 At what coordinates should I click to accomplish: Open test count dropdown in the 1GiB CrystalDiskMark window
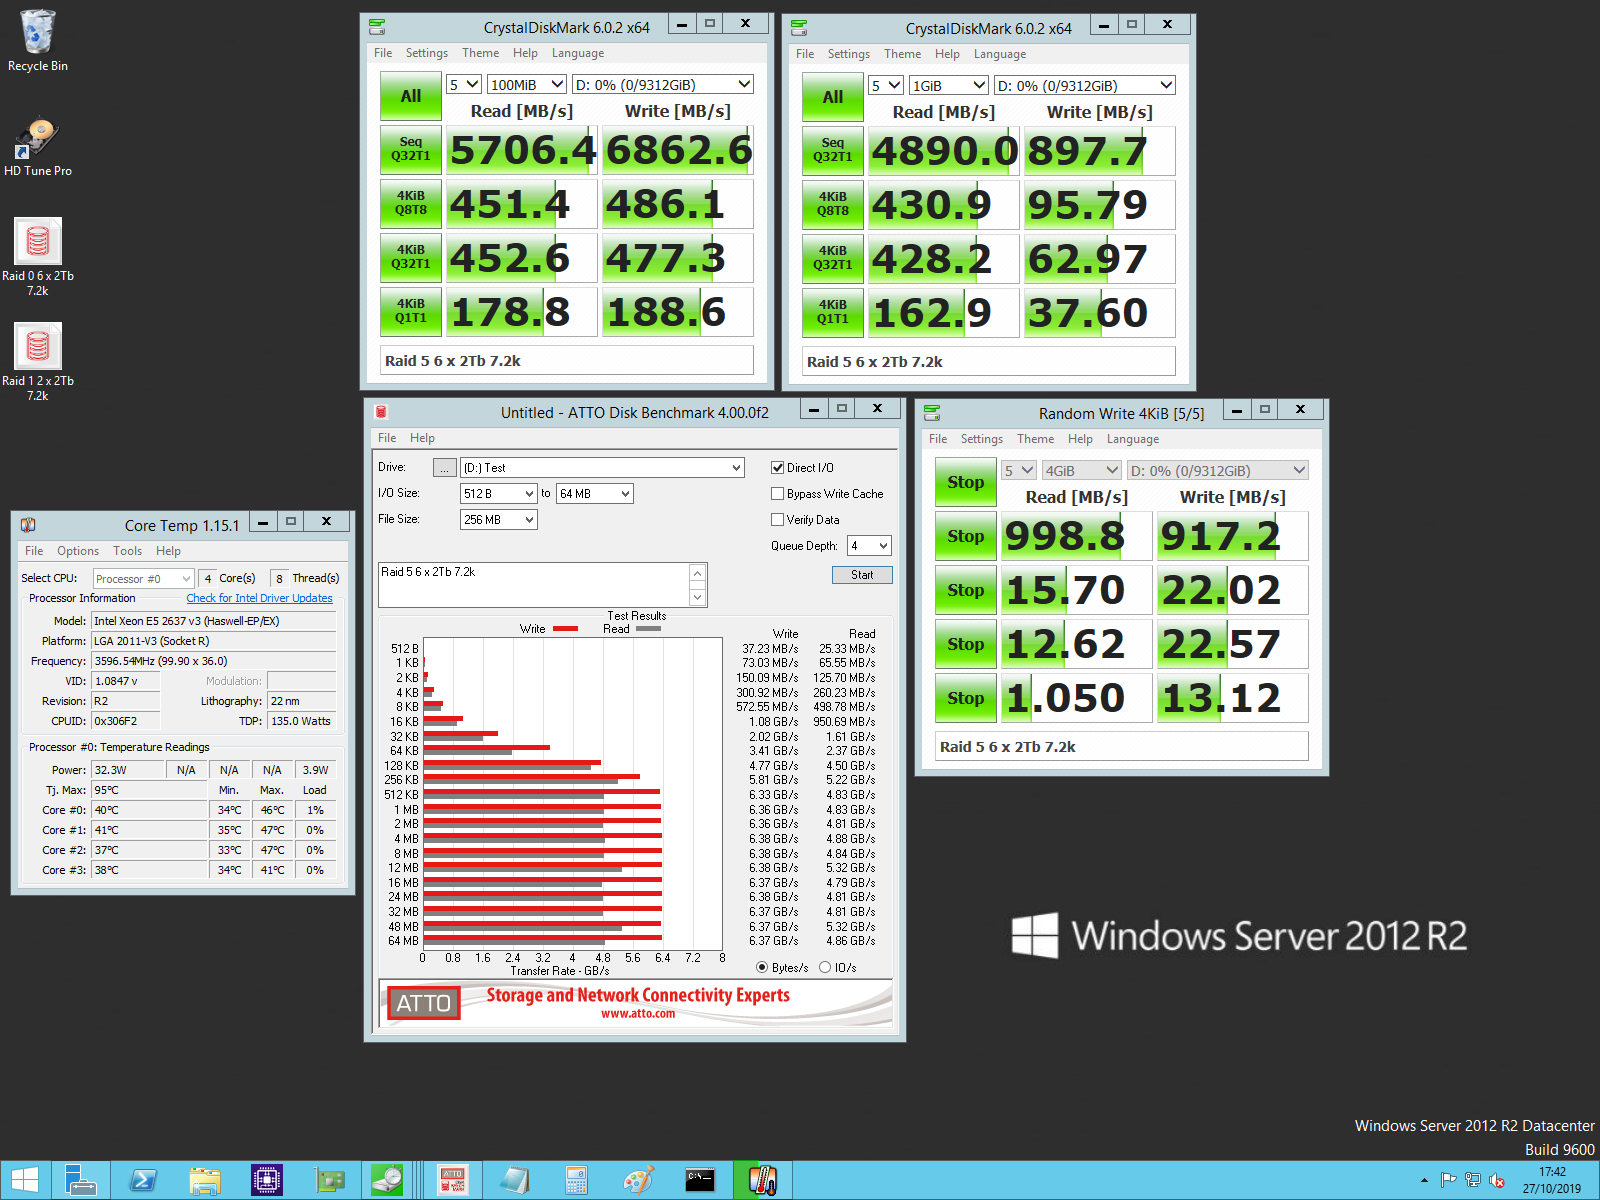(885, 85)
